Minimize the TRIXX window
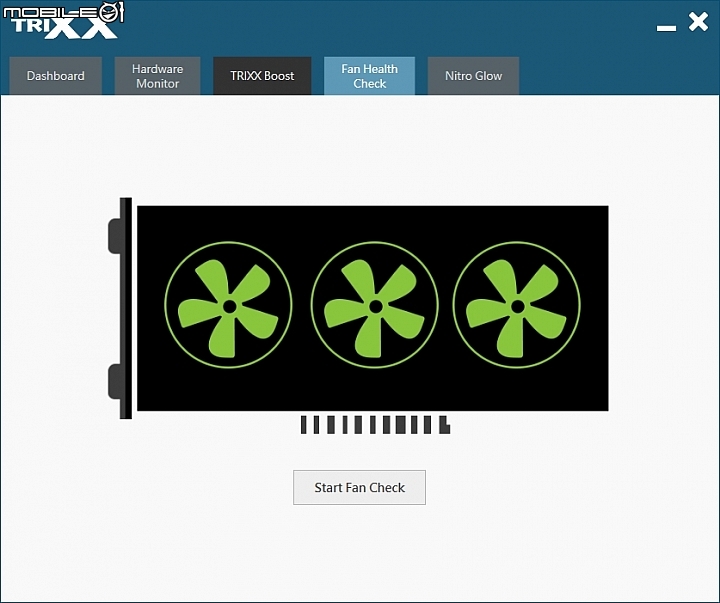The image size is (720, 603). point(666,28)
